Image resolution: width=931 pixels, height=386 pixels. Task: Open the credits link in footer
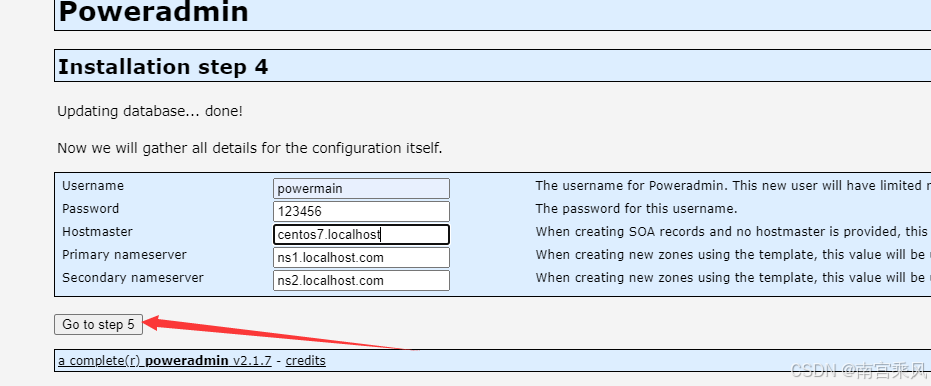(x=305, y=360)
